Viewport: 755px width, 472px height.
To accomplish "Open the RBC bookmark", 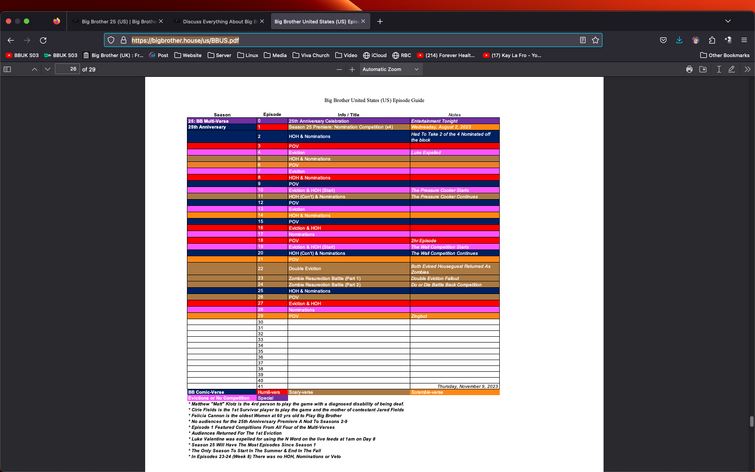I will [402, 55].
